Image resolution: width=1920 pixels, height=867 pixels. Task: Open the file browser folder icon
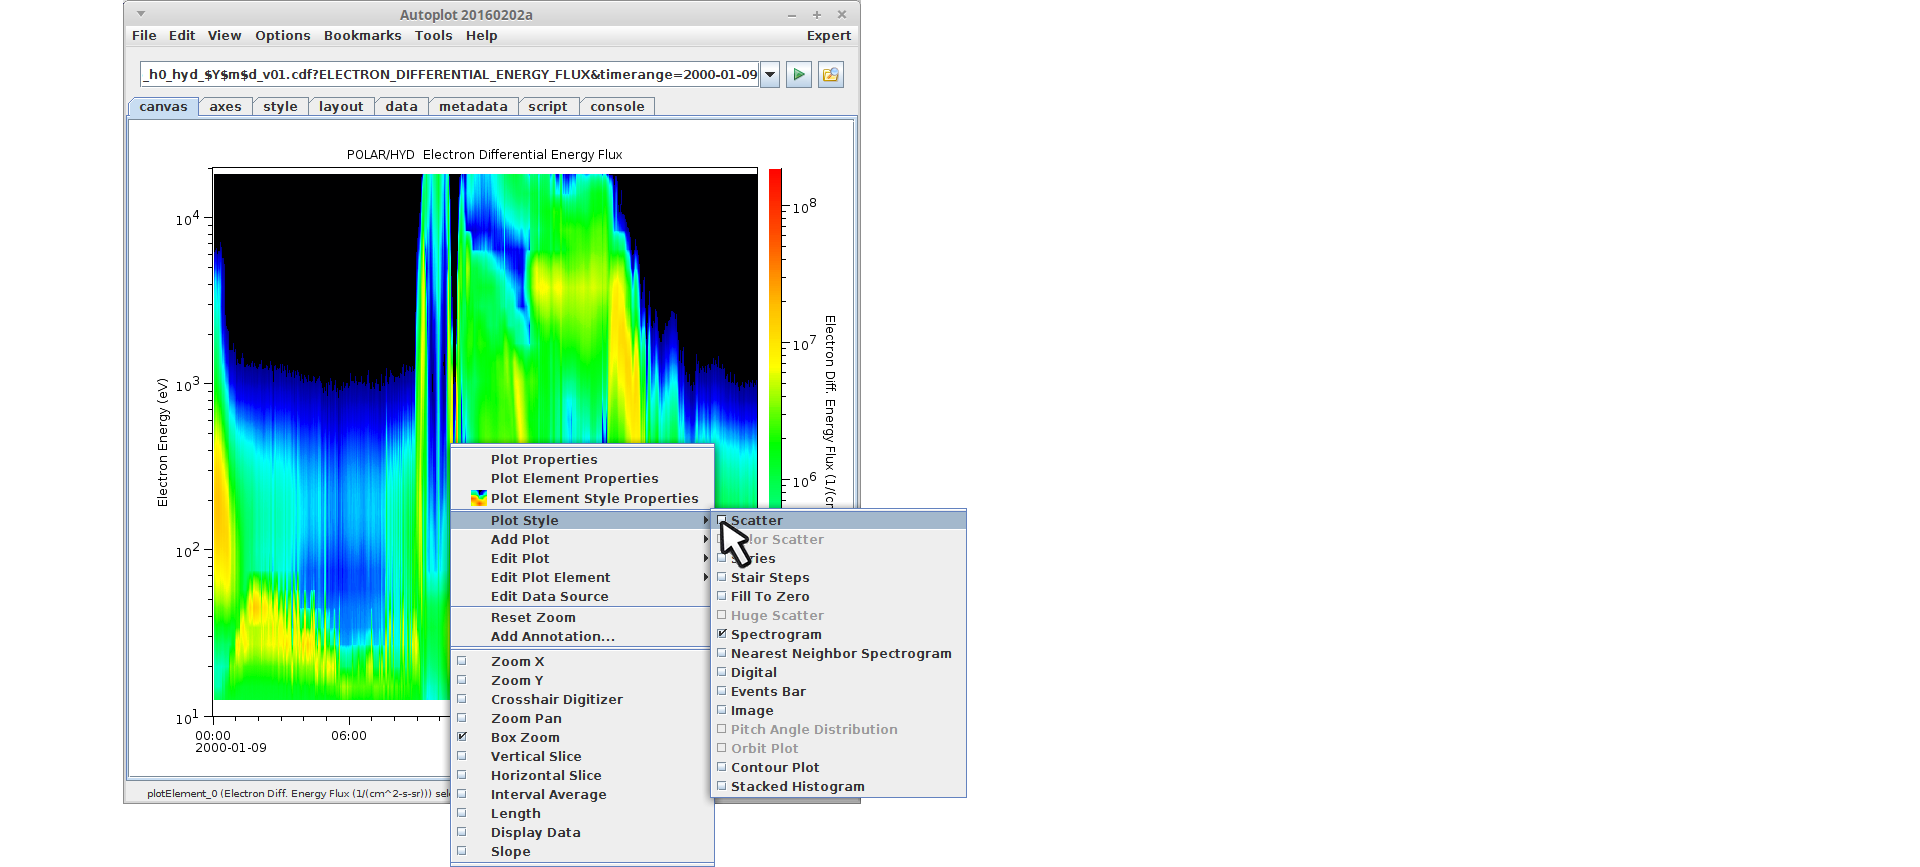click(831, 75)
